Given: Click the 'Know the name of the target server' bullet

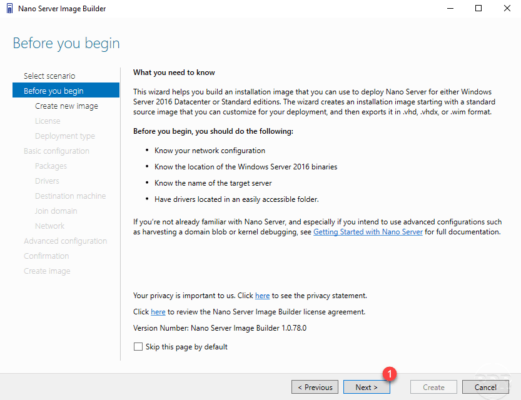Looking at the screenshot, I should click(x=213, y=183).
